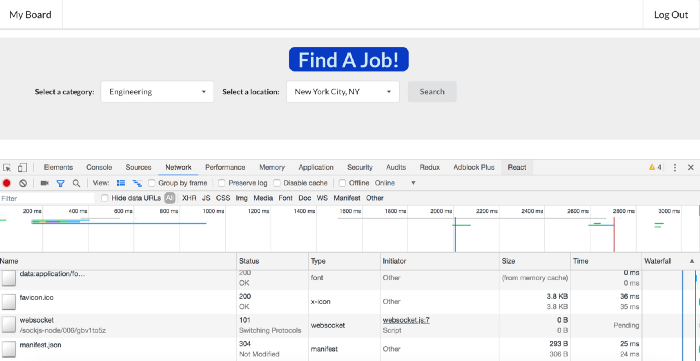
Task: Sort by Time column header
Action: pyautogui.click(x=606, y=261)
